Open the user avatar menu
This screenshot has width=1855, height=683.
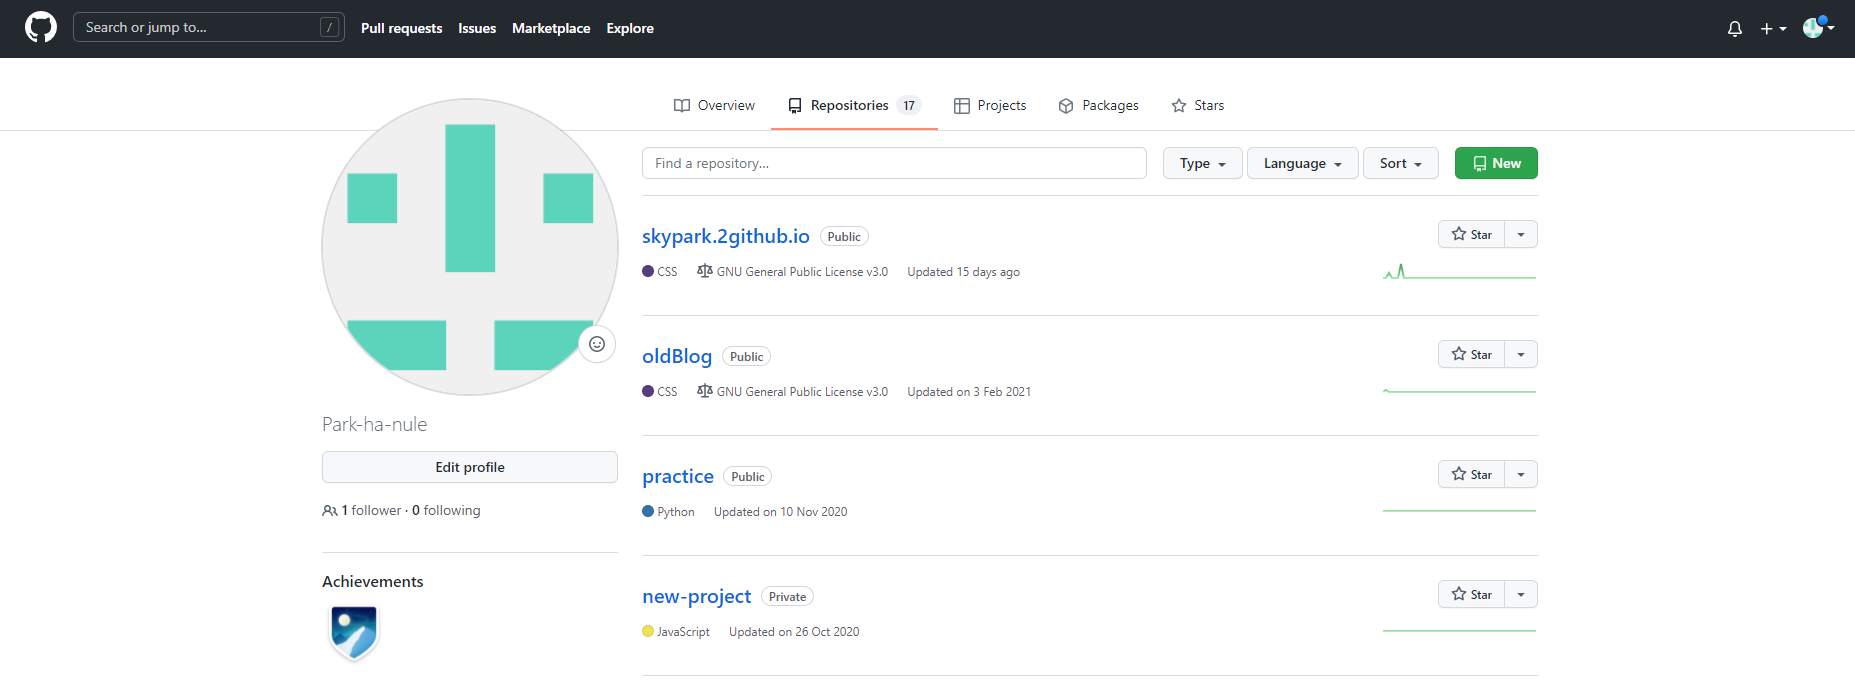click(1818, 28)
